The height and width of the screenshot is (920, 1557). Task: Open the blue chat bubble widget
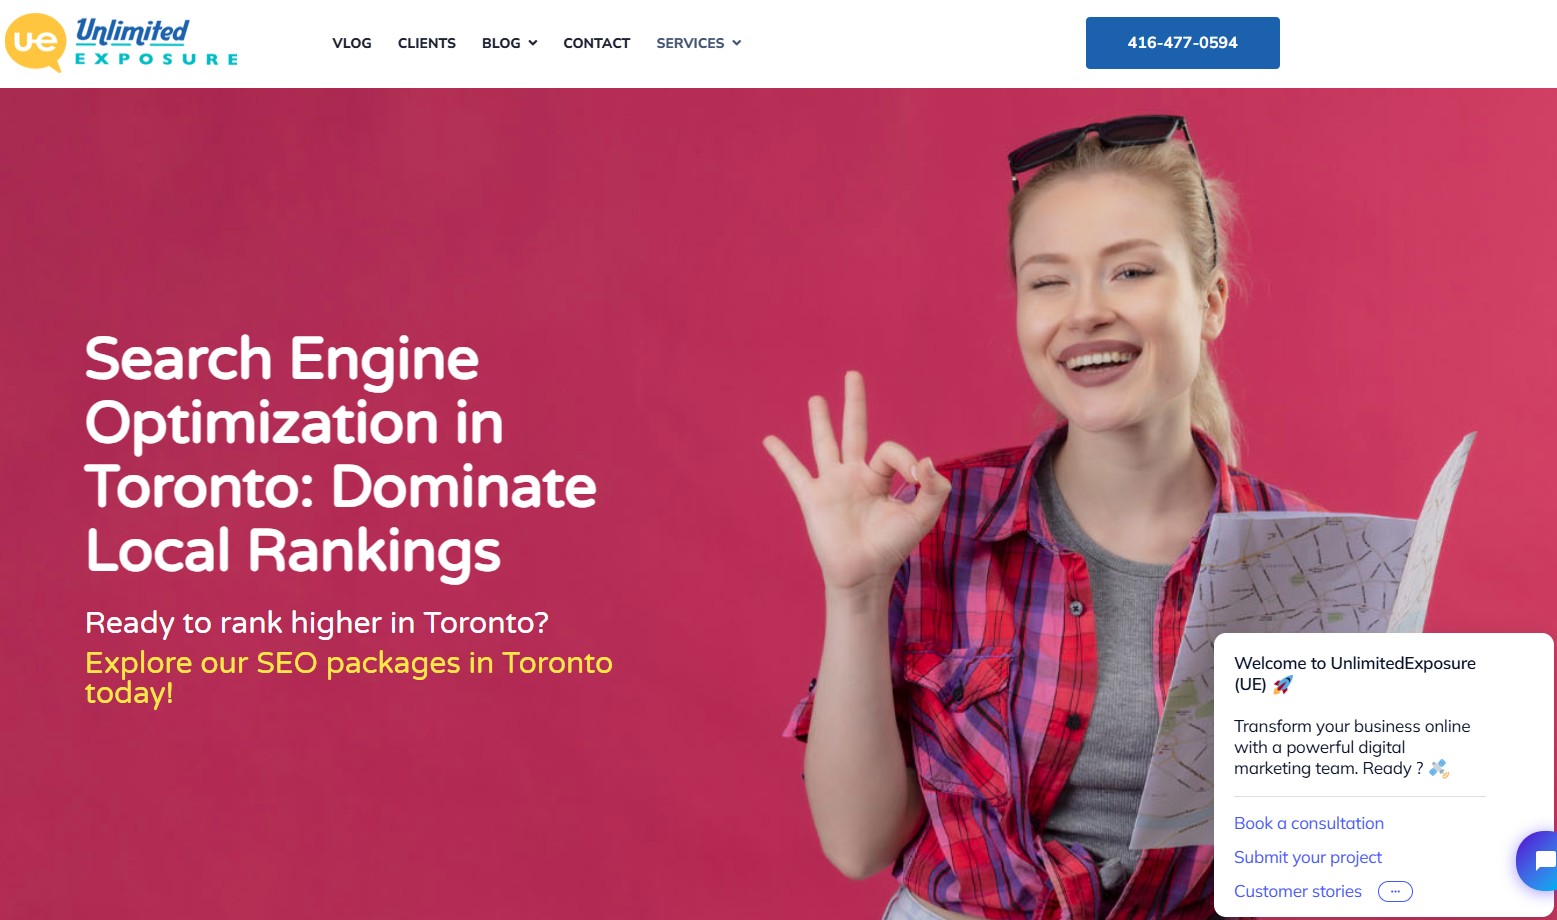1540,860
